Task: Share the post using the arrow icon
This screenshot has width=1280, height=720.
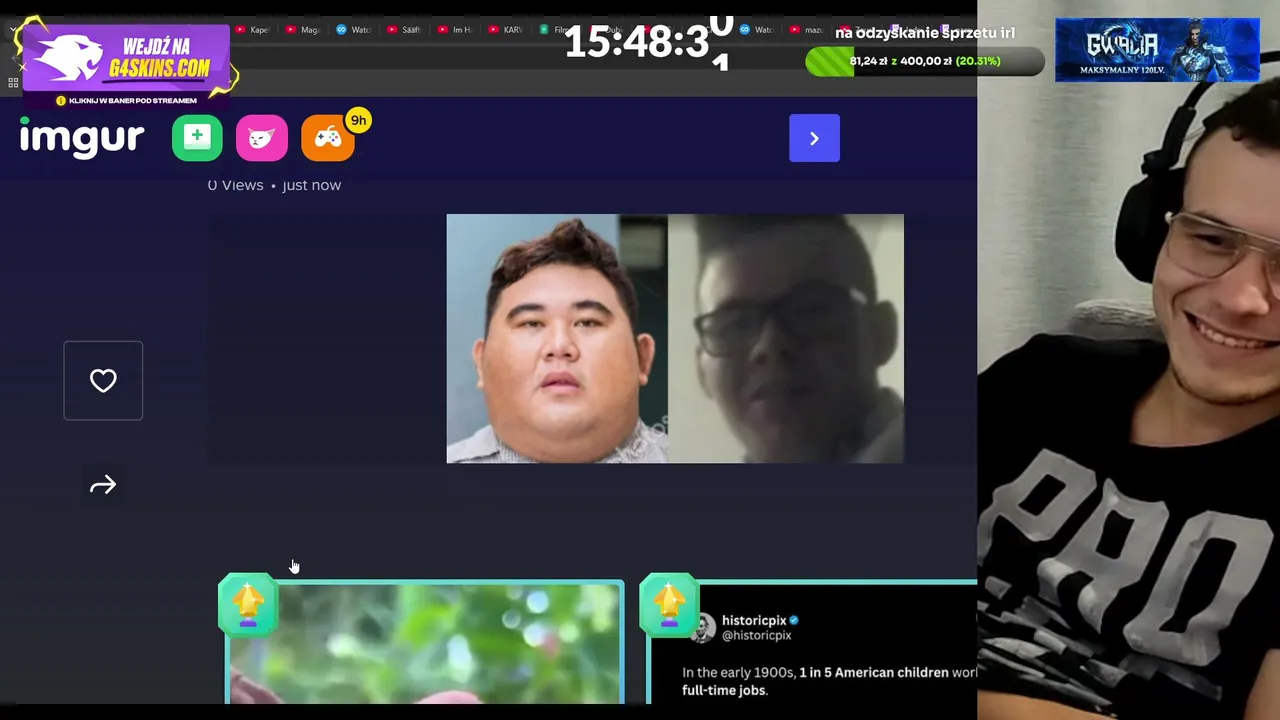Action: (103, 485)
